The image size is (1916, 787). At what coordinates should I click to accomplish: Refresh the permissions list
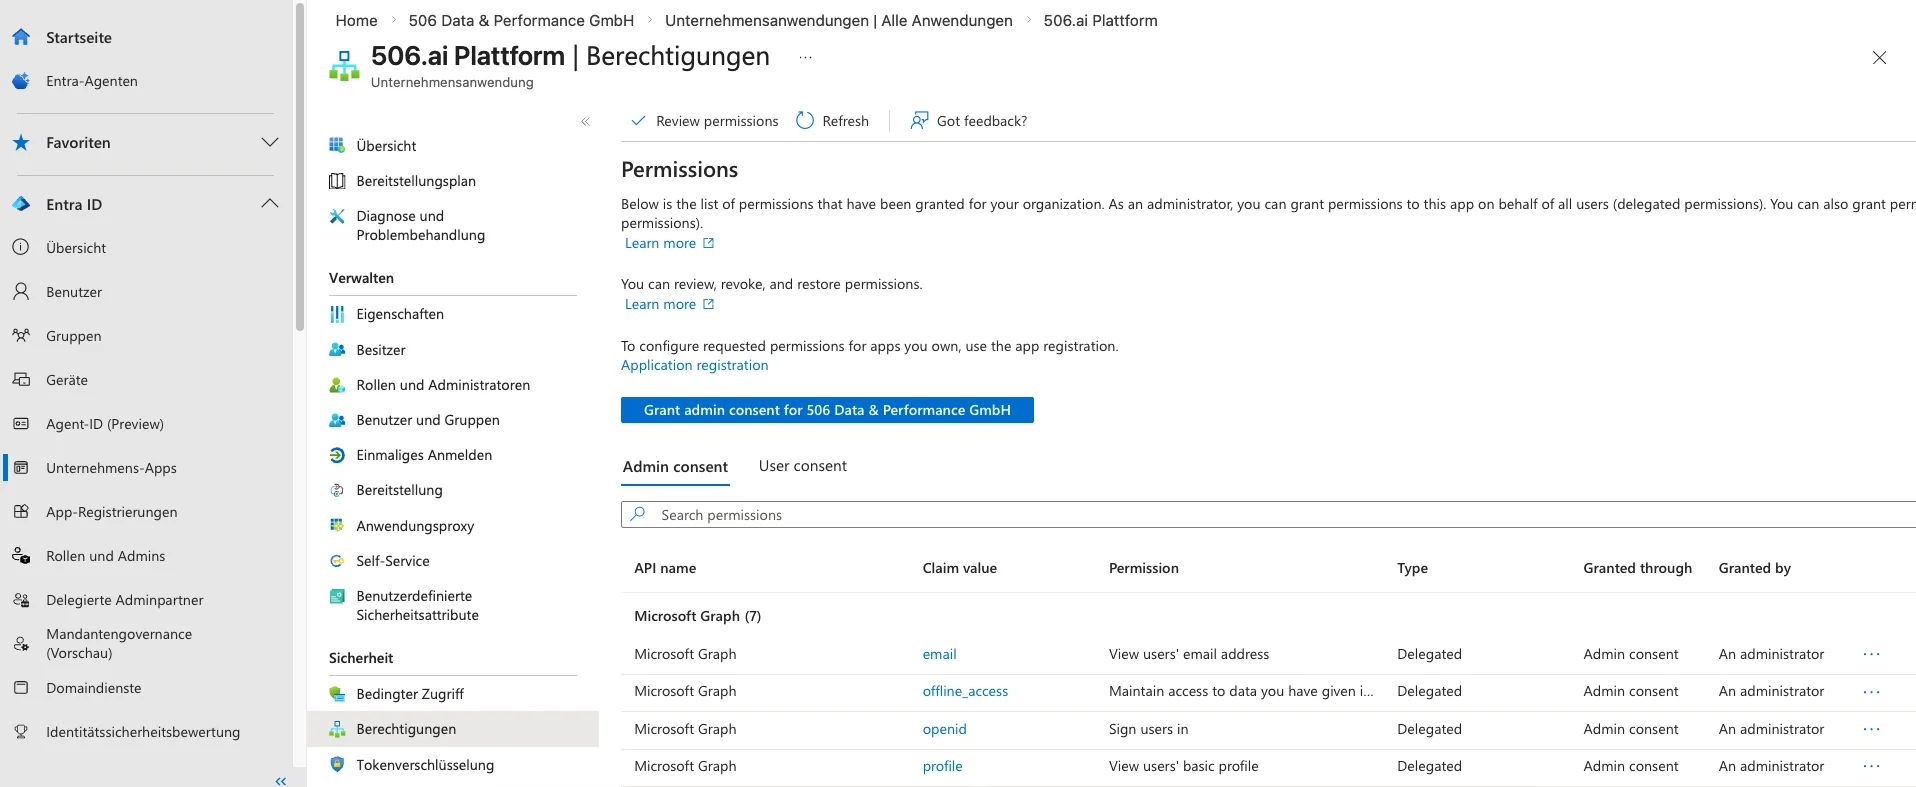[x=832, y=121]
